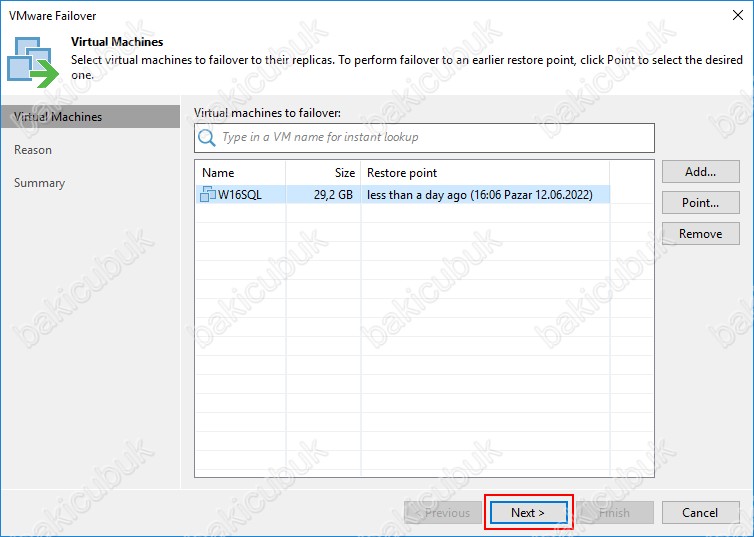Sort list by Name column header
The width and height of the screenshot is (754, 537).
click(240, 173)
